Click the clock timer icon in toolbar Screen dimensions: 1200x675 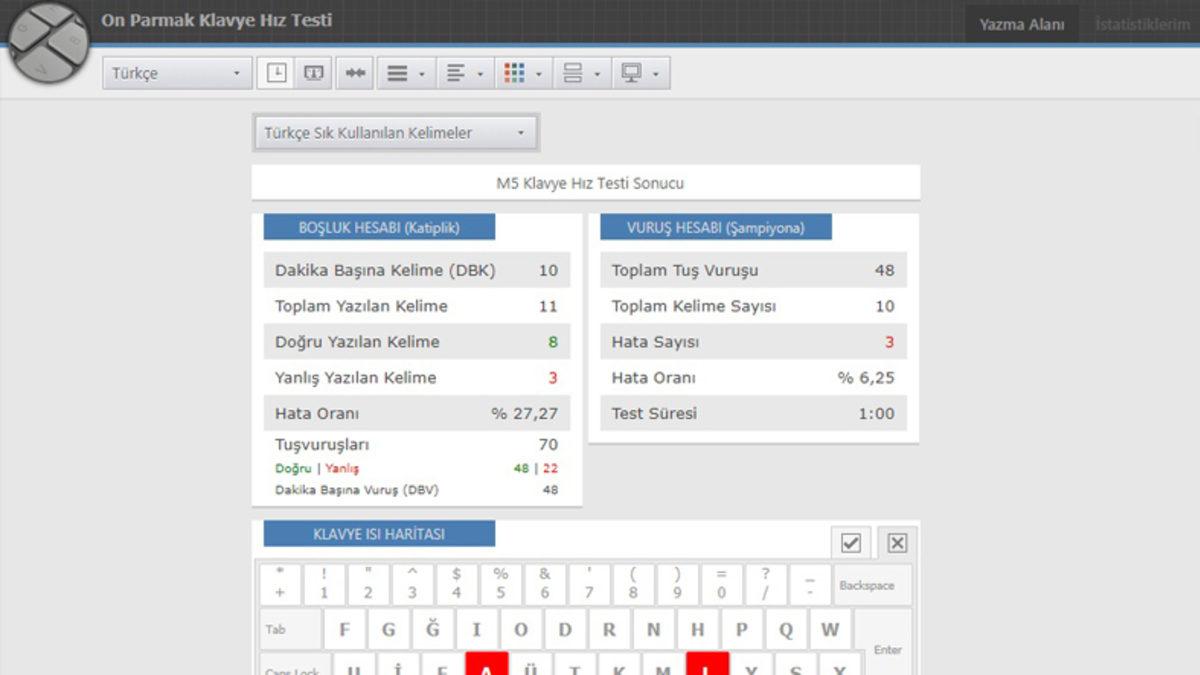tap(277, 73)
